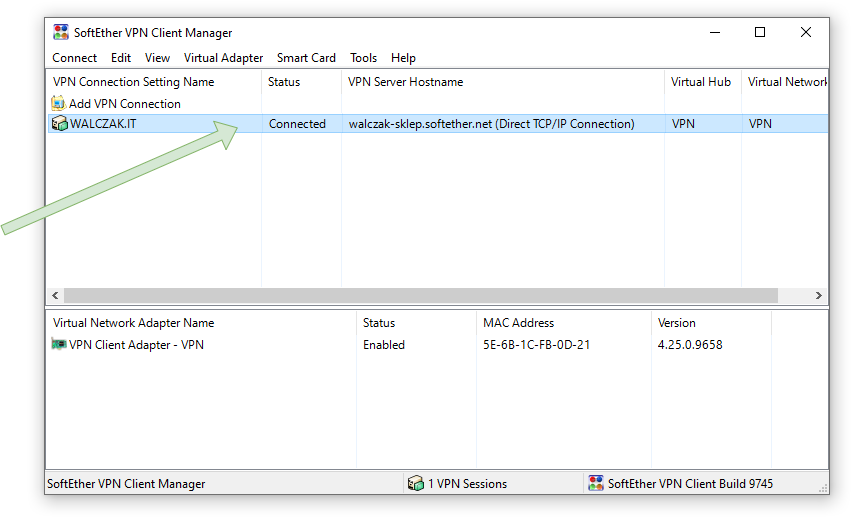Viewport: 854px width, 520px height.
Task: Open the Edit menu
Action: pyautogui.click(x=121, y=58)
